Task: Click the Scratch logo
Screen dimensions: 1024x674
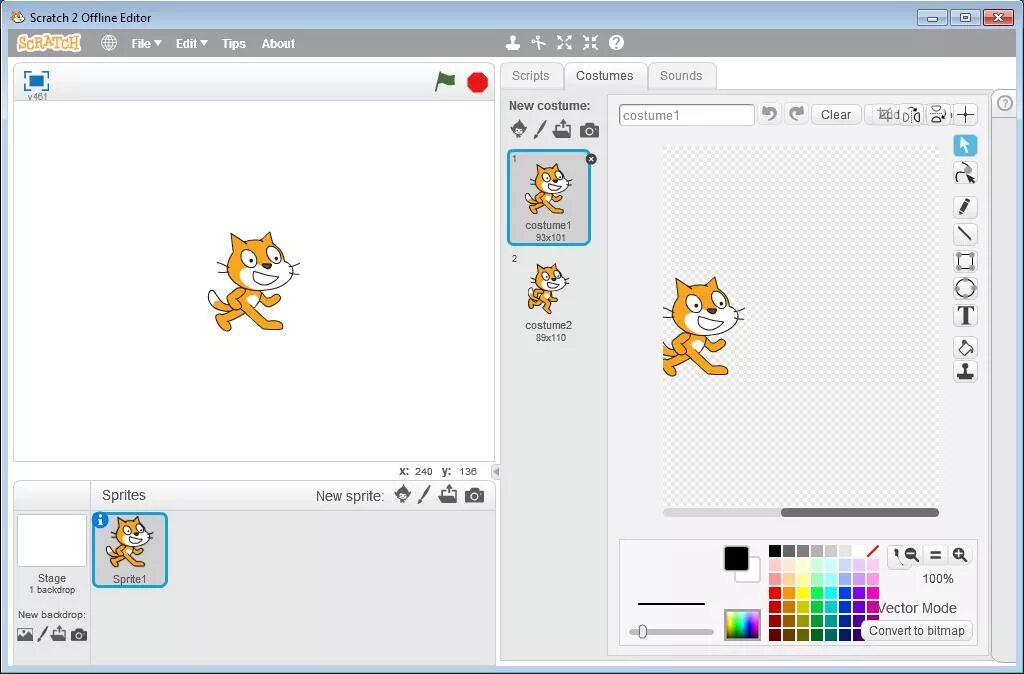Action: coord(49,43)
